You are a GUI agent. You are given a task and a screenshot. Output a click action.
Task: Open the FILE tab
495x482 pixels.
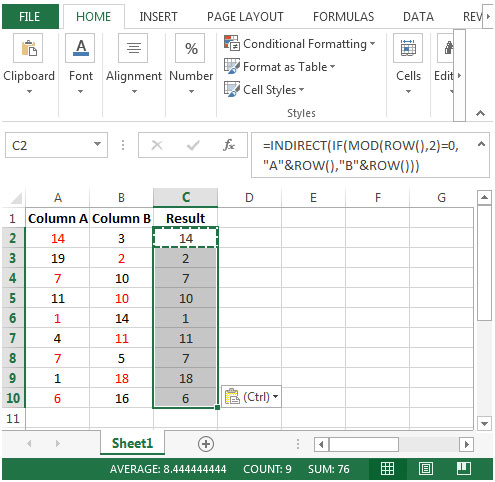[x=30, y=17]
